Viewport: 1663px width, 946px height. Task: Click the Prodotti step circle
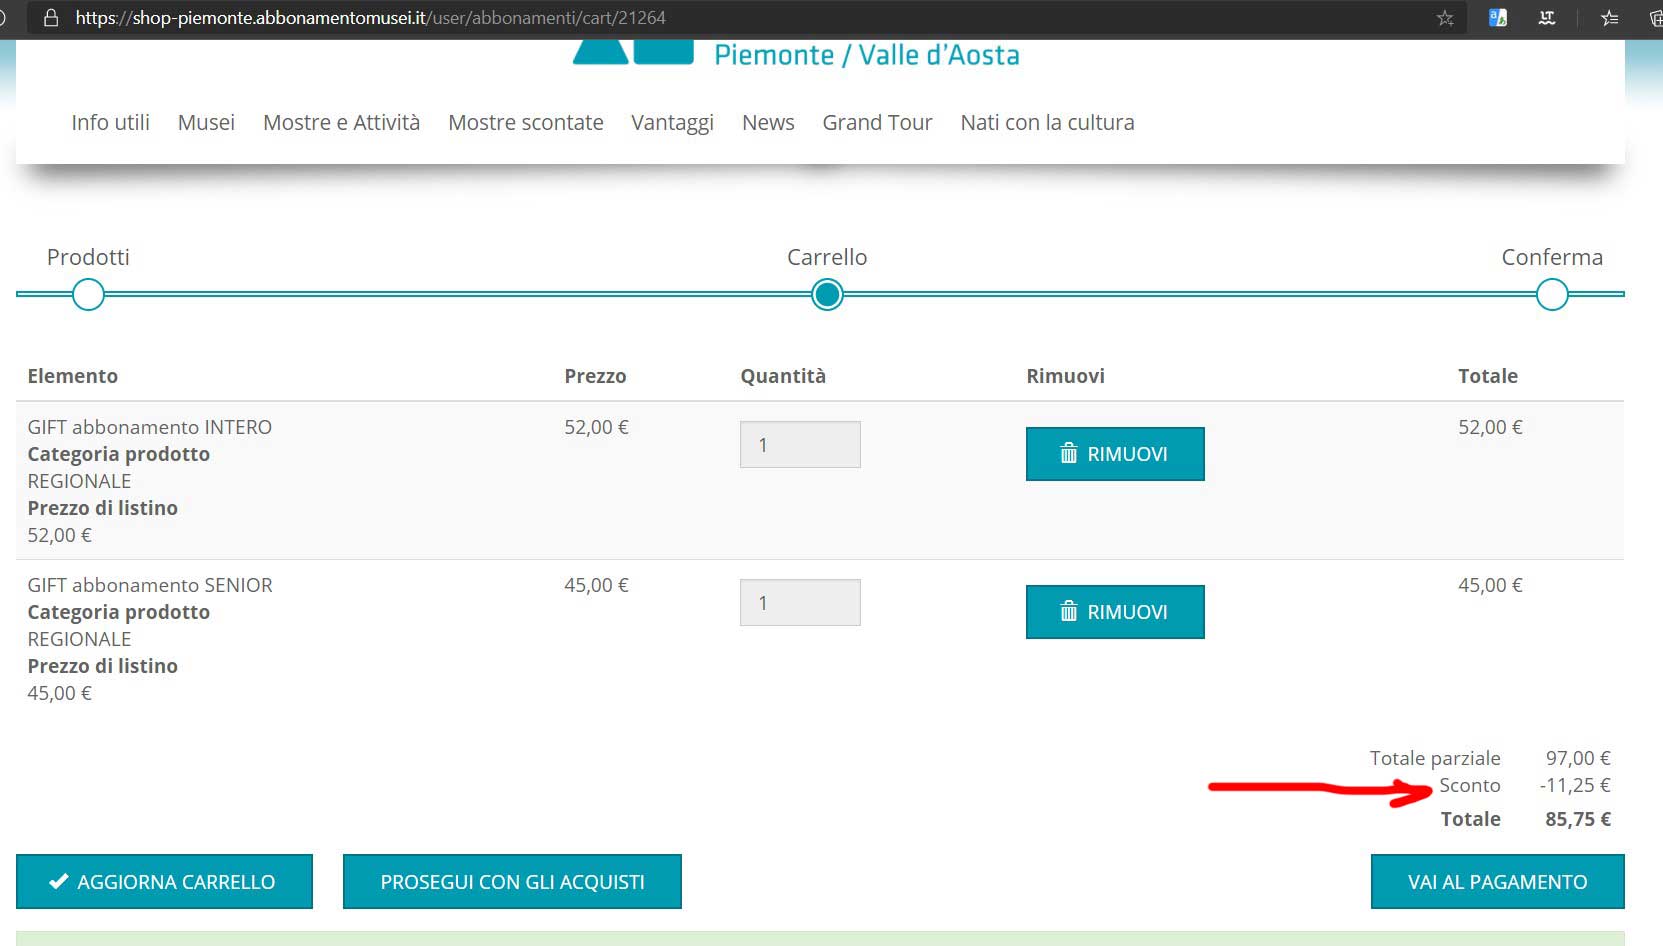tap(88, 295)
